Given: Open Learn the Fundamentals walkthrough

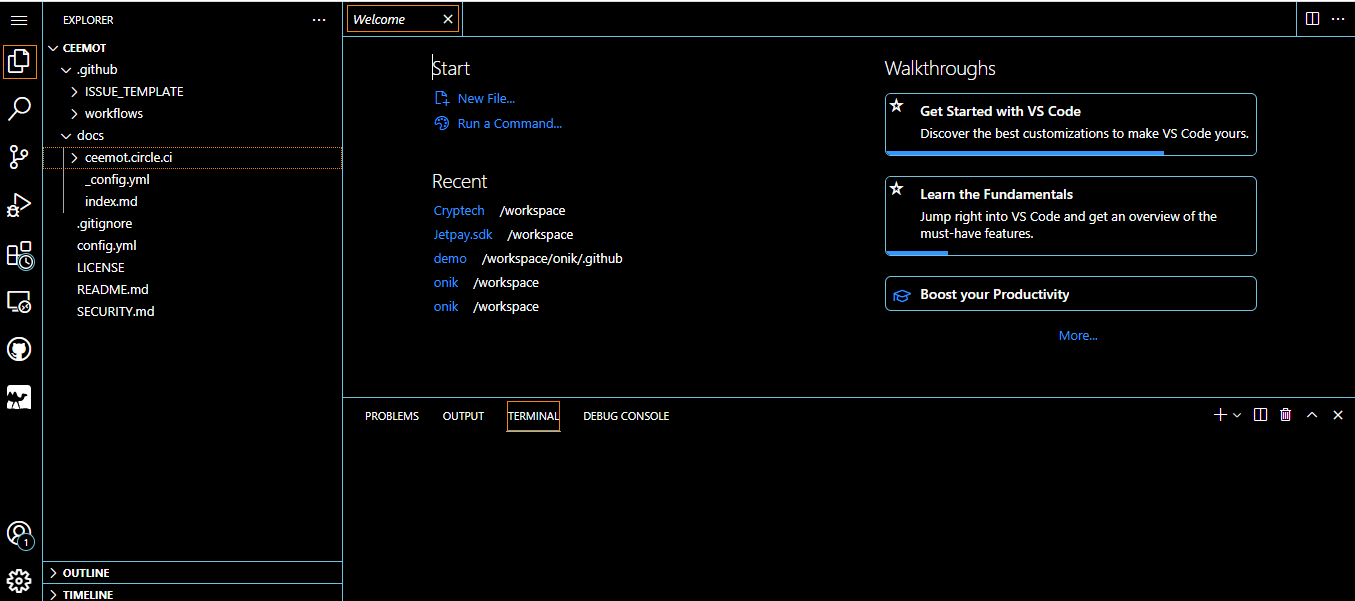Looking at the screenshot, I should click(1071, 216).
